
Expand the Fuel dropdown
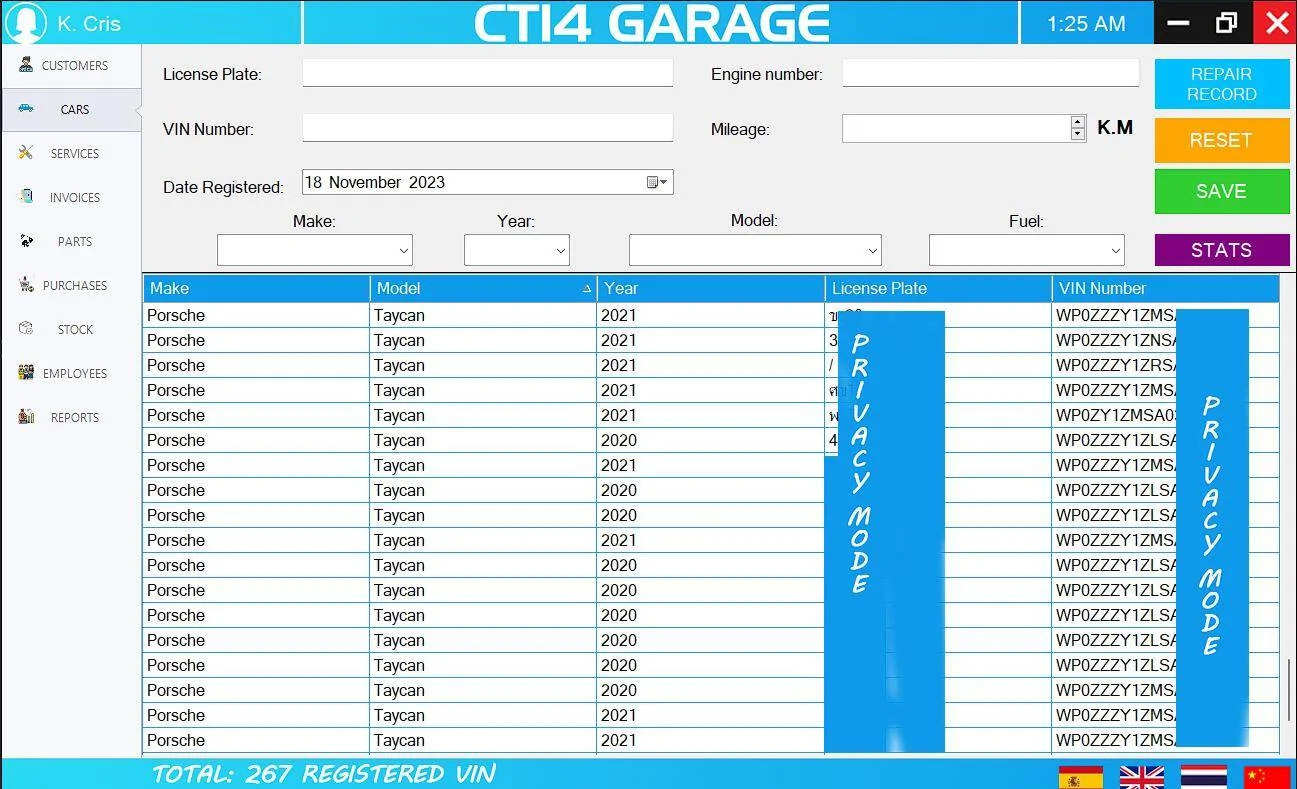(1116, 250)
